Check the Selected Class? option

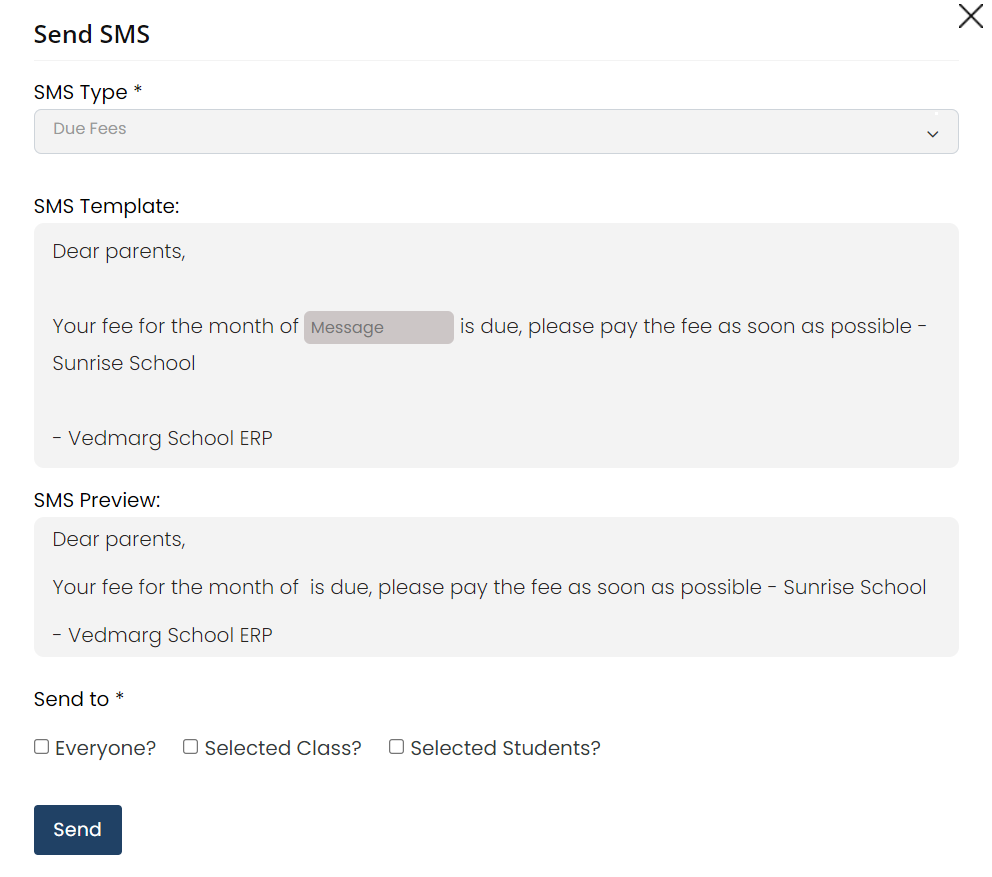[x=190, y=746]
